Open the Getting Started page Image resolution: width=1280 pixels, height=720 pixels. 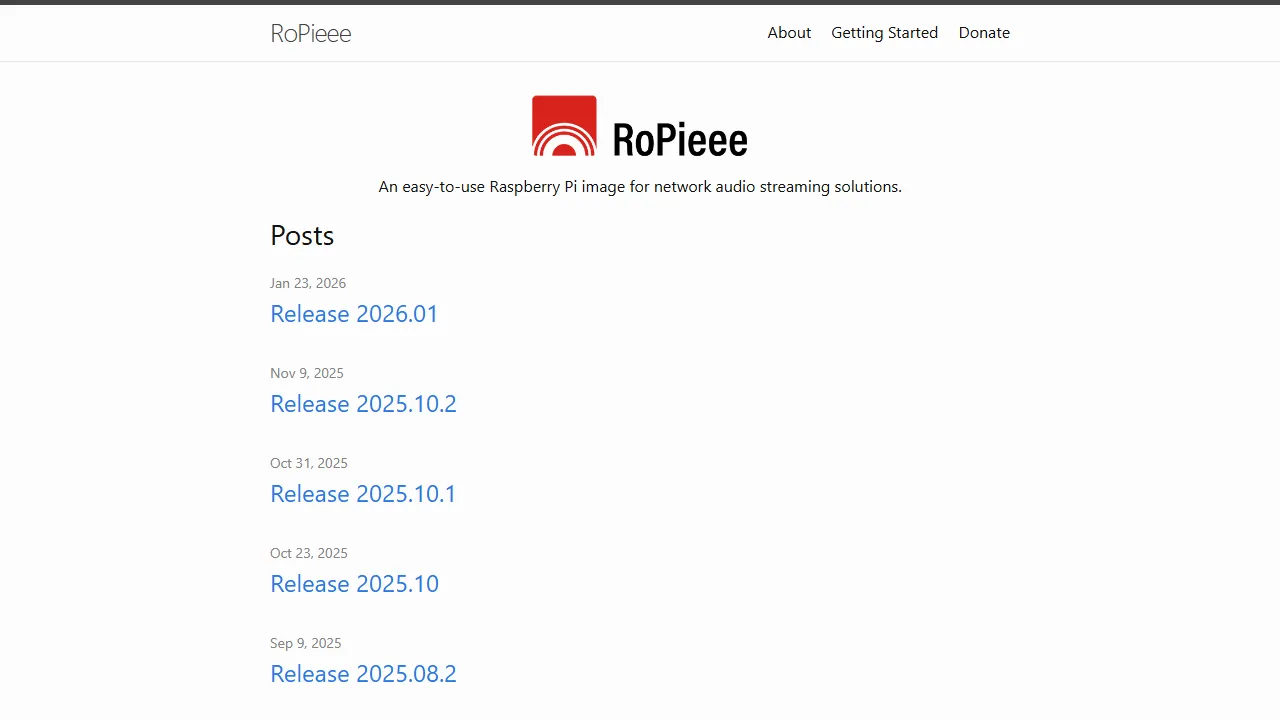(884, 32)
